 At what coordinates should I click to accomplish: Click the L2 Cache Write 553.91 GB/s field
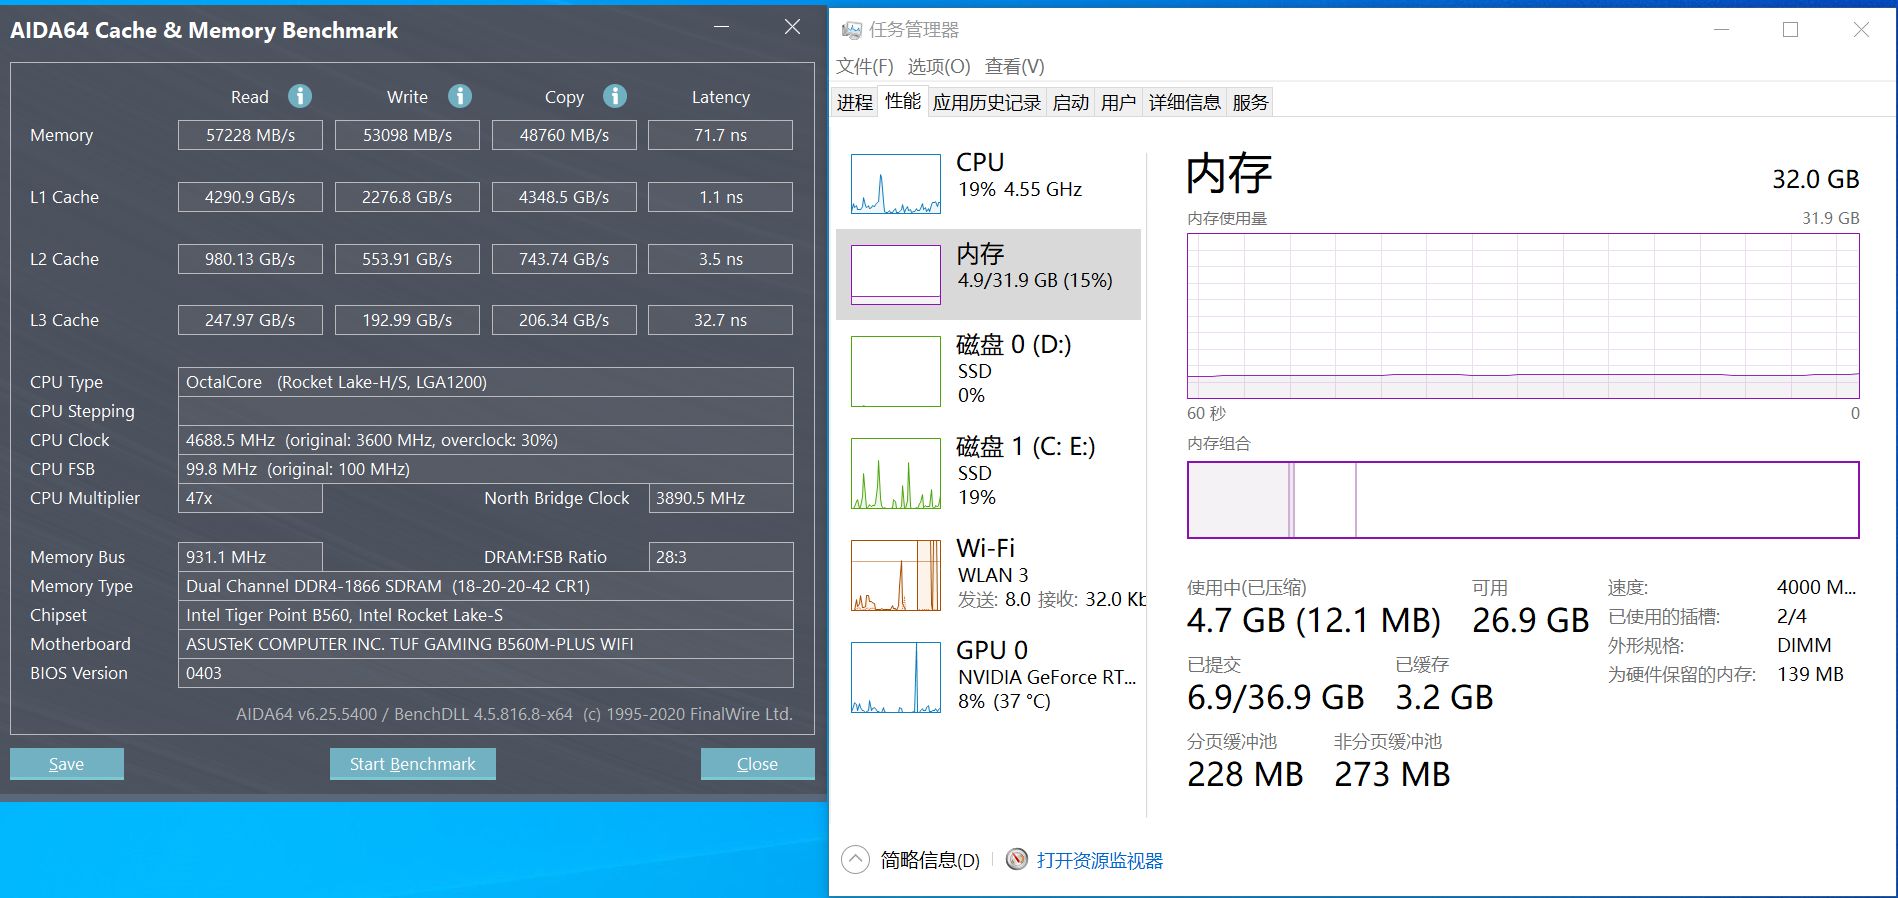407,259
